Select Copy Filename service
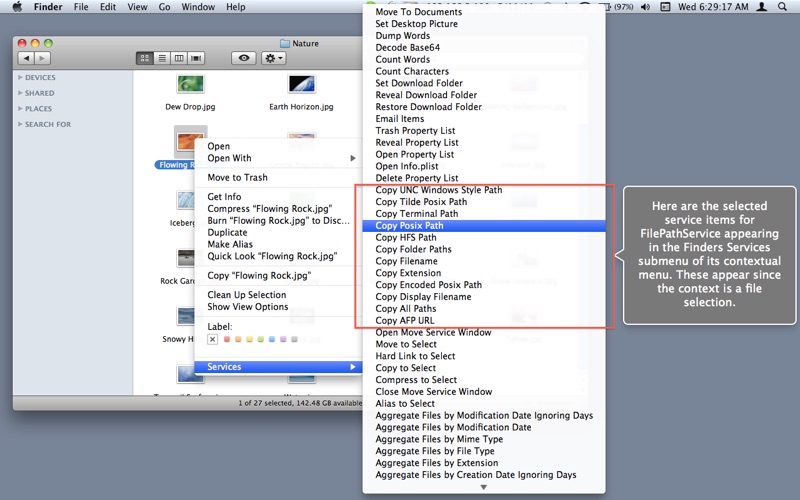The image size is (800, 500). coord(484,261)
